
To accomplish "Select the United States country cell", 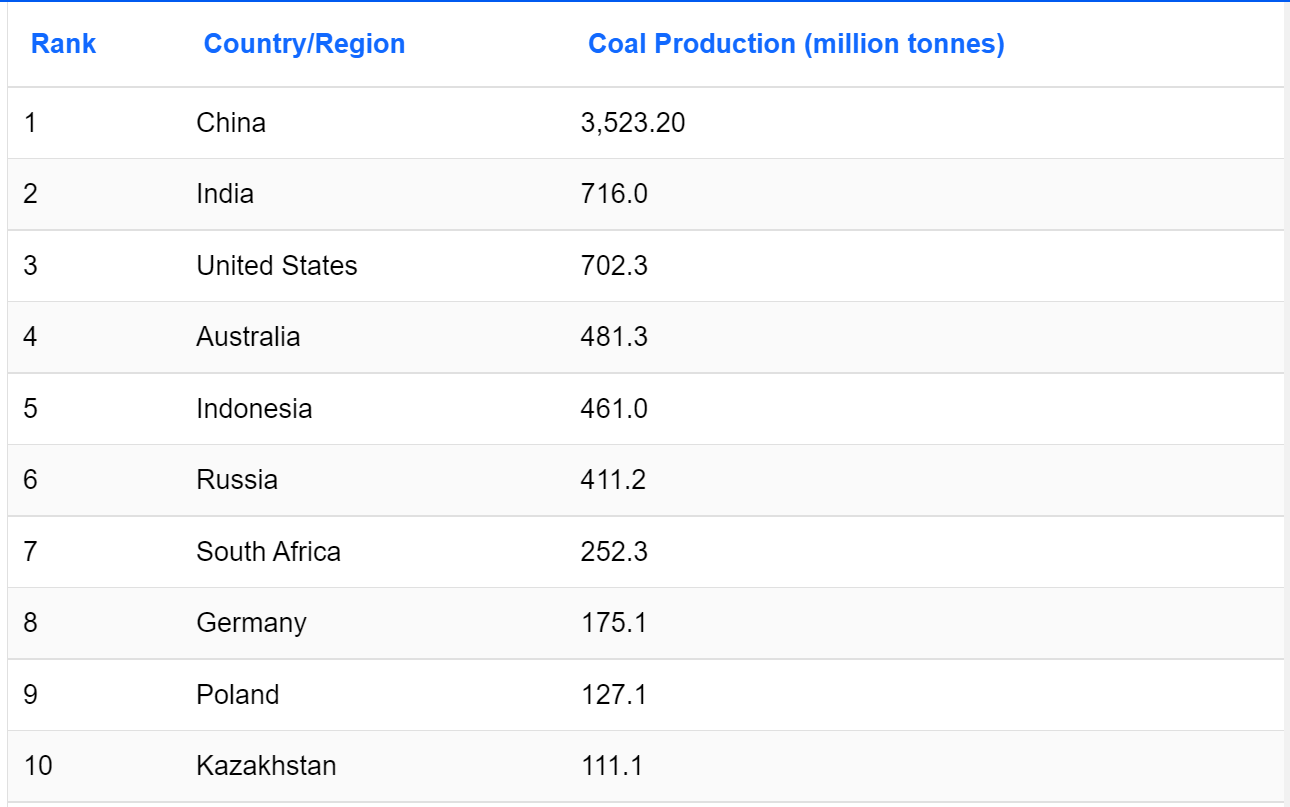I will tap(277, 266).
